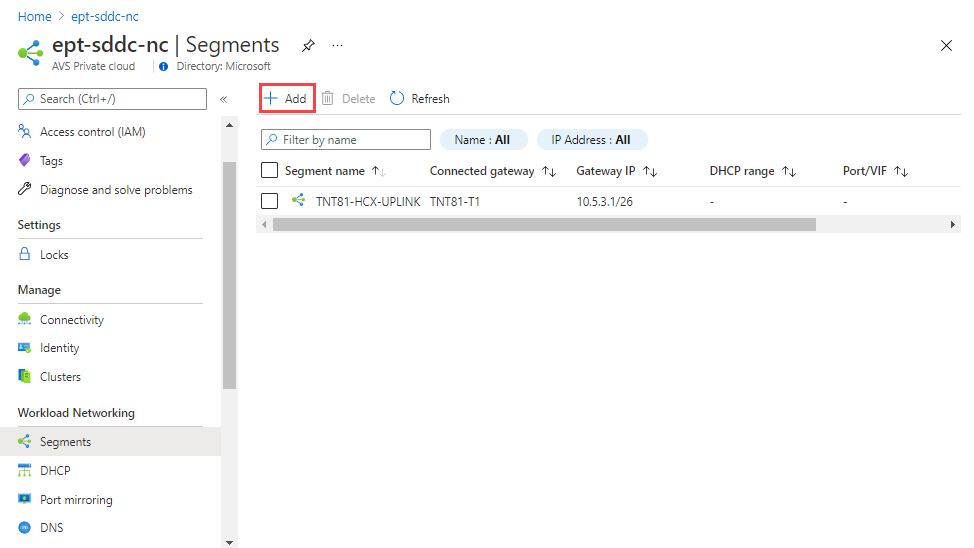Go to the Home breadcrumb

point(34,17)
